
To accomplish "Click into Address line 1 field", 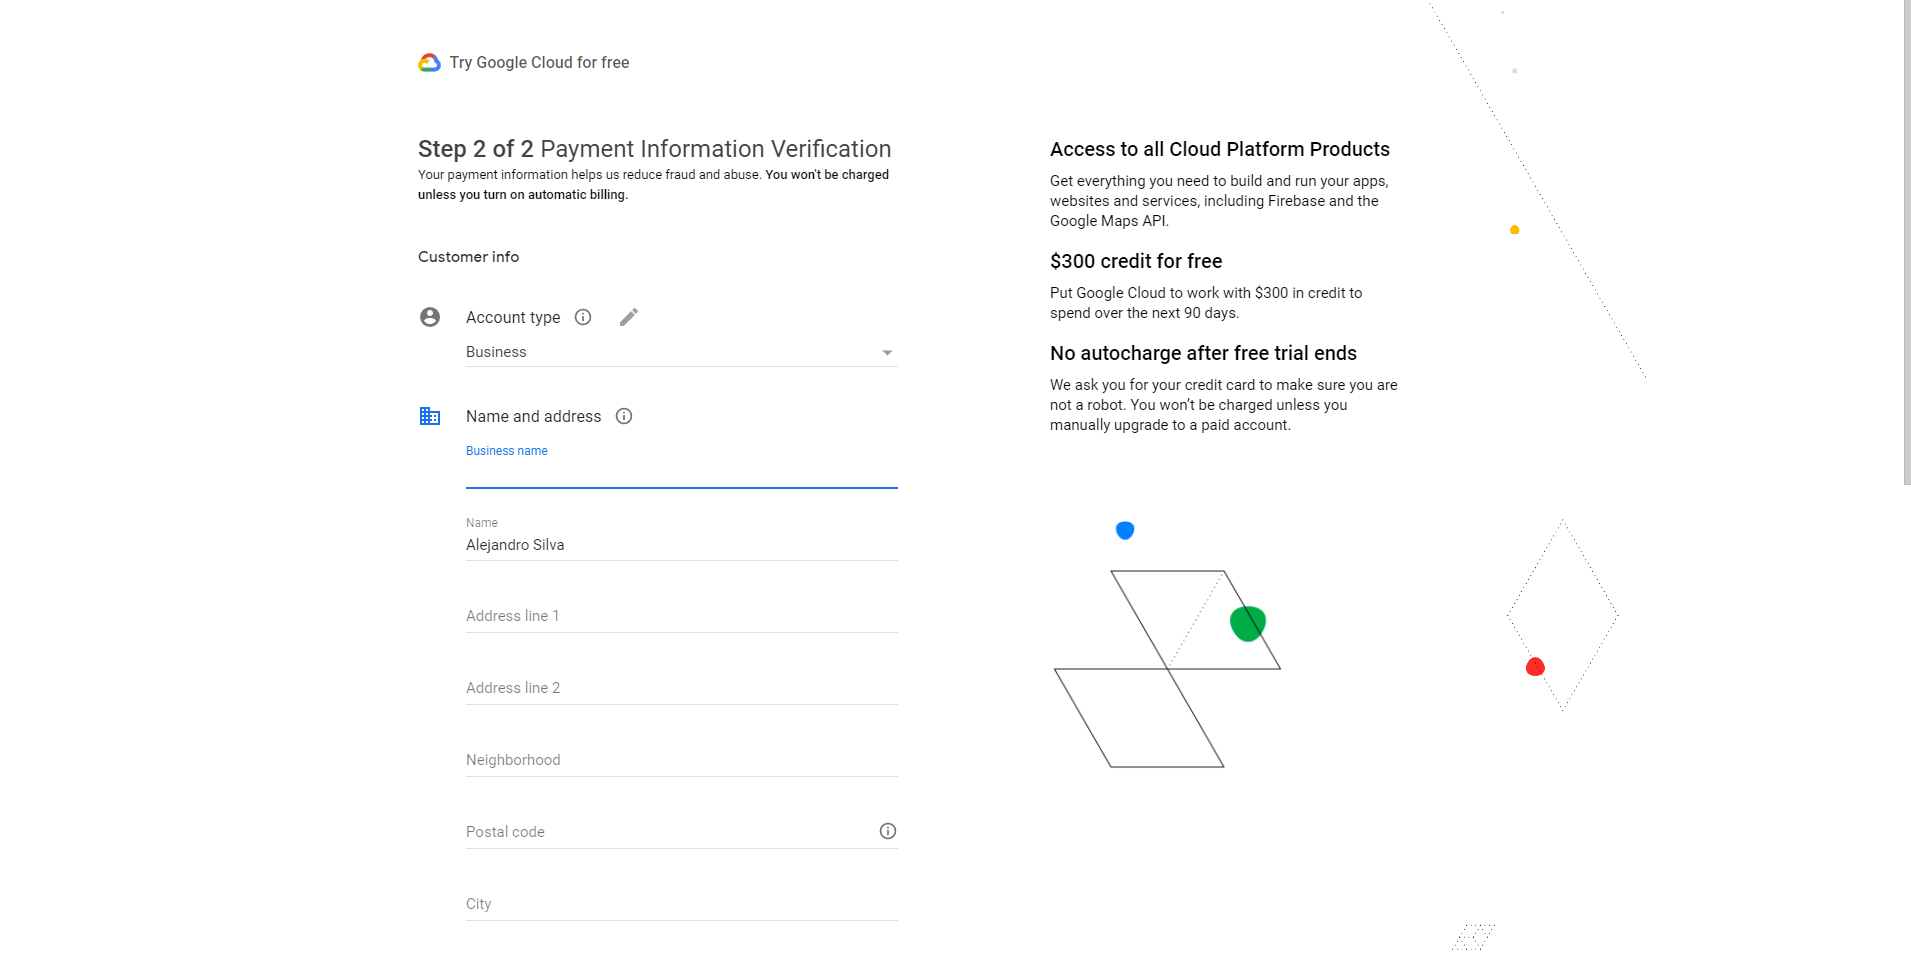I will pyautogui.click(x=680, y=616).
